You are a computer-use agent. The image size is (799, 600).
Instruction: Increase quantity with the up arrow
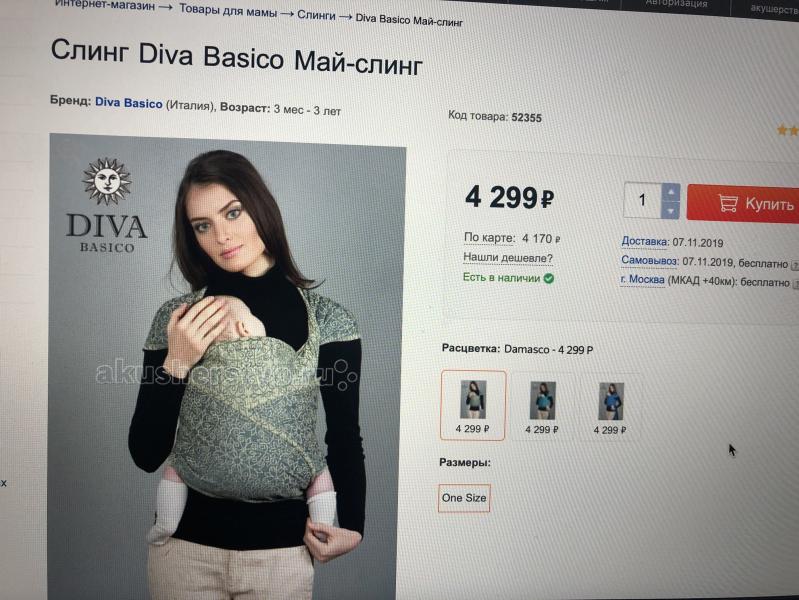point(671,192)
